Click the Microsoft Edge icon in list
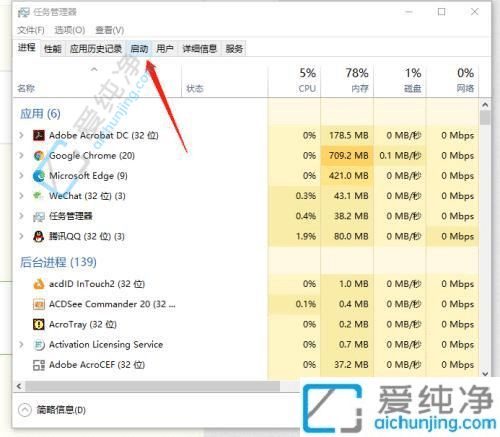 pos(39,176)
